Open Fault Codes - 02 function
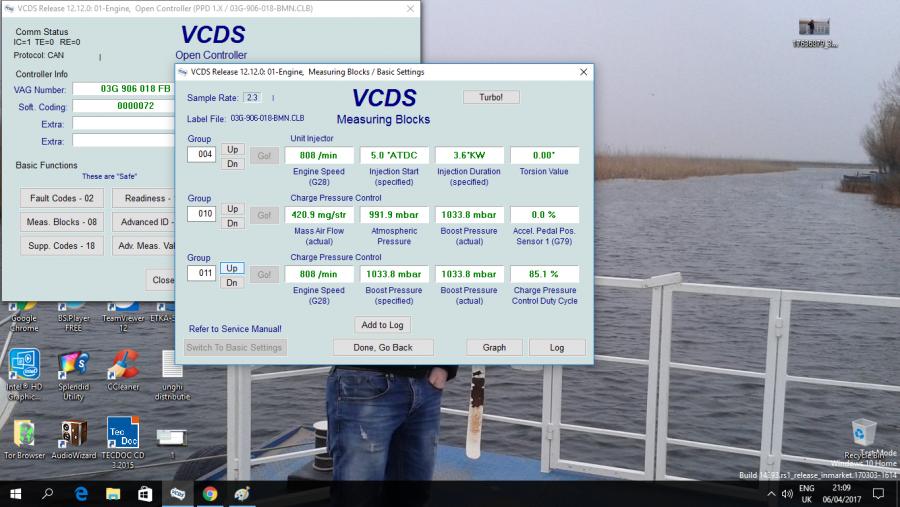The image size is (900, 507). coord(61,198)
